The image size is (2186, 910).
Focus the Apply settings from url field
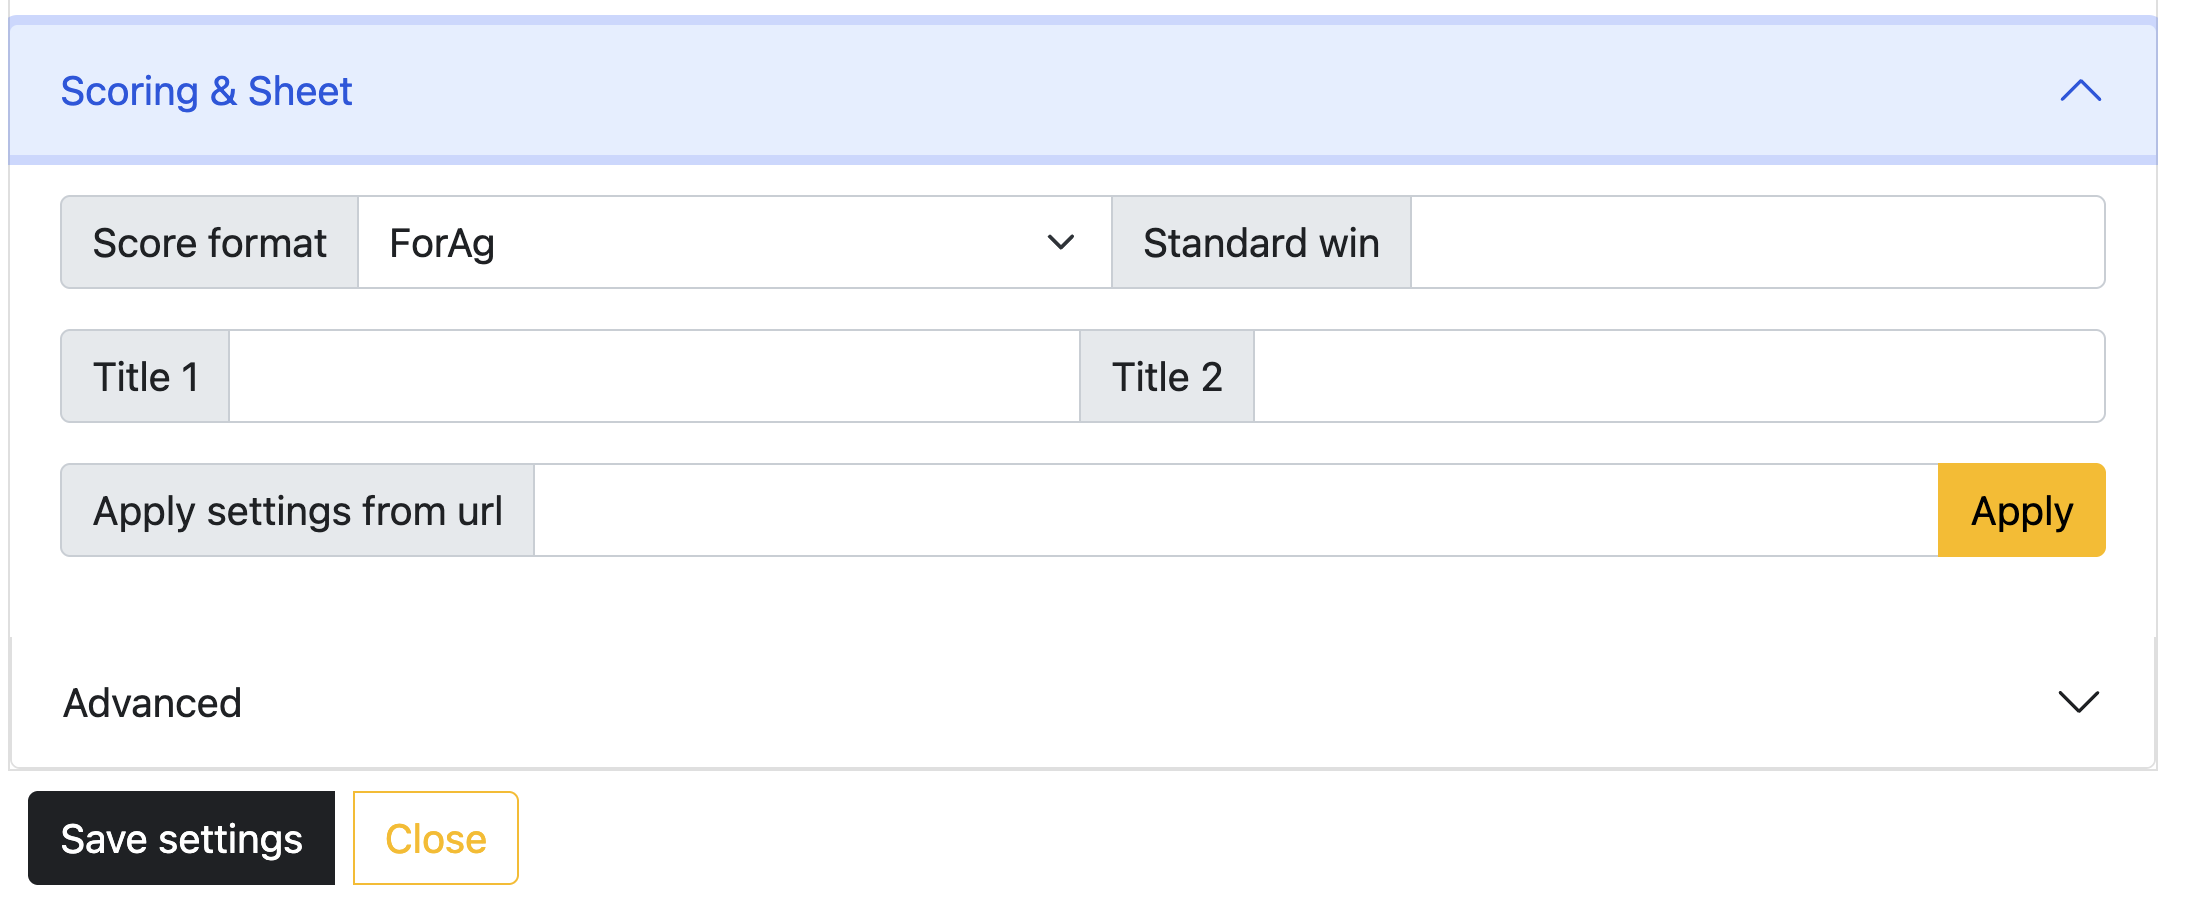coord(1235,510)
